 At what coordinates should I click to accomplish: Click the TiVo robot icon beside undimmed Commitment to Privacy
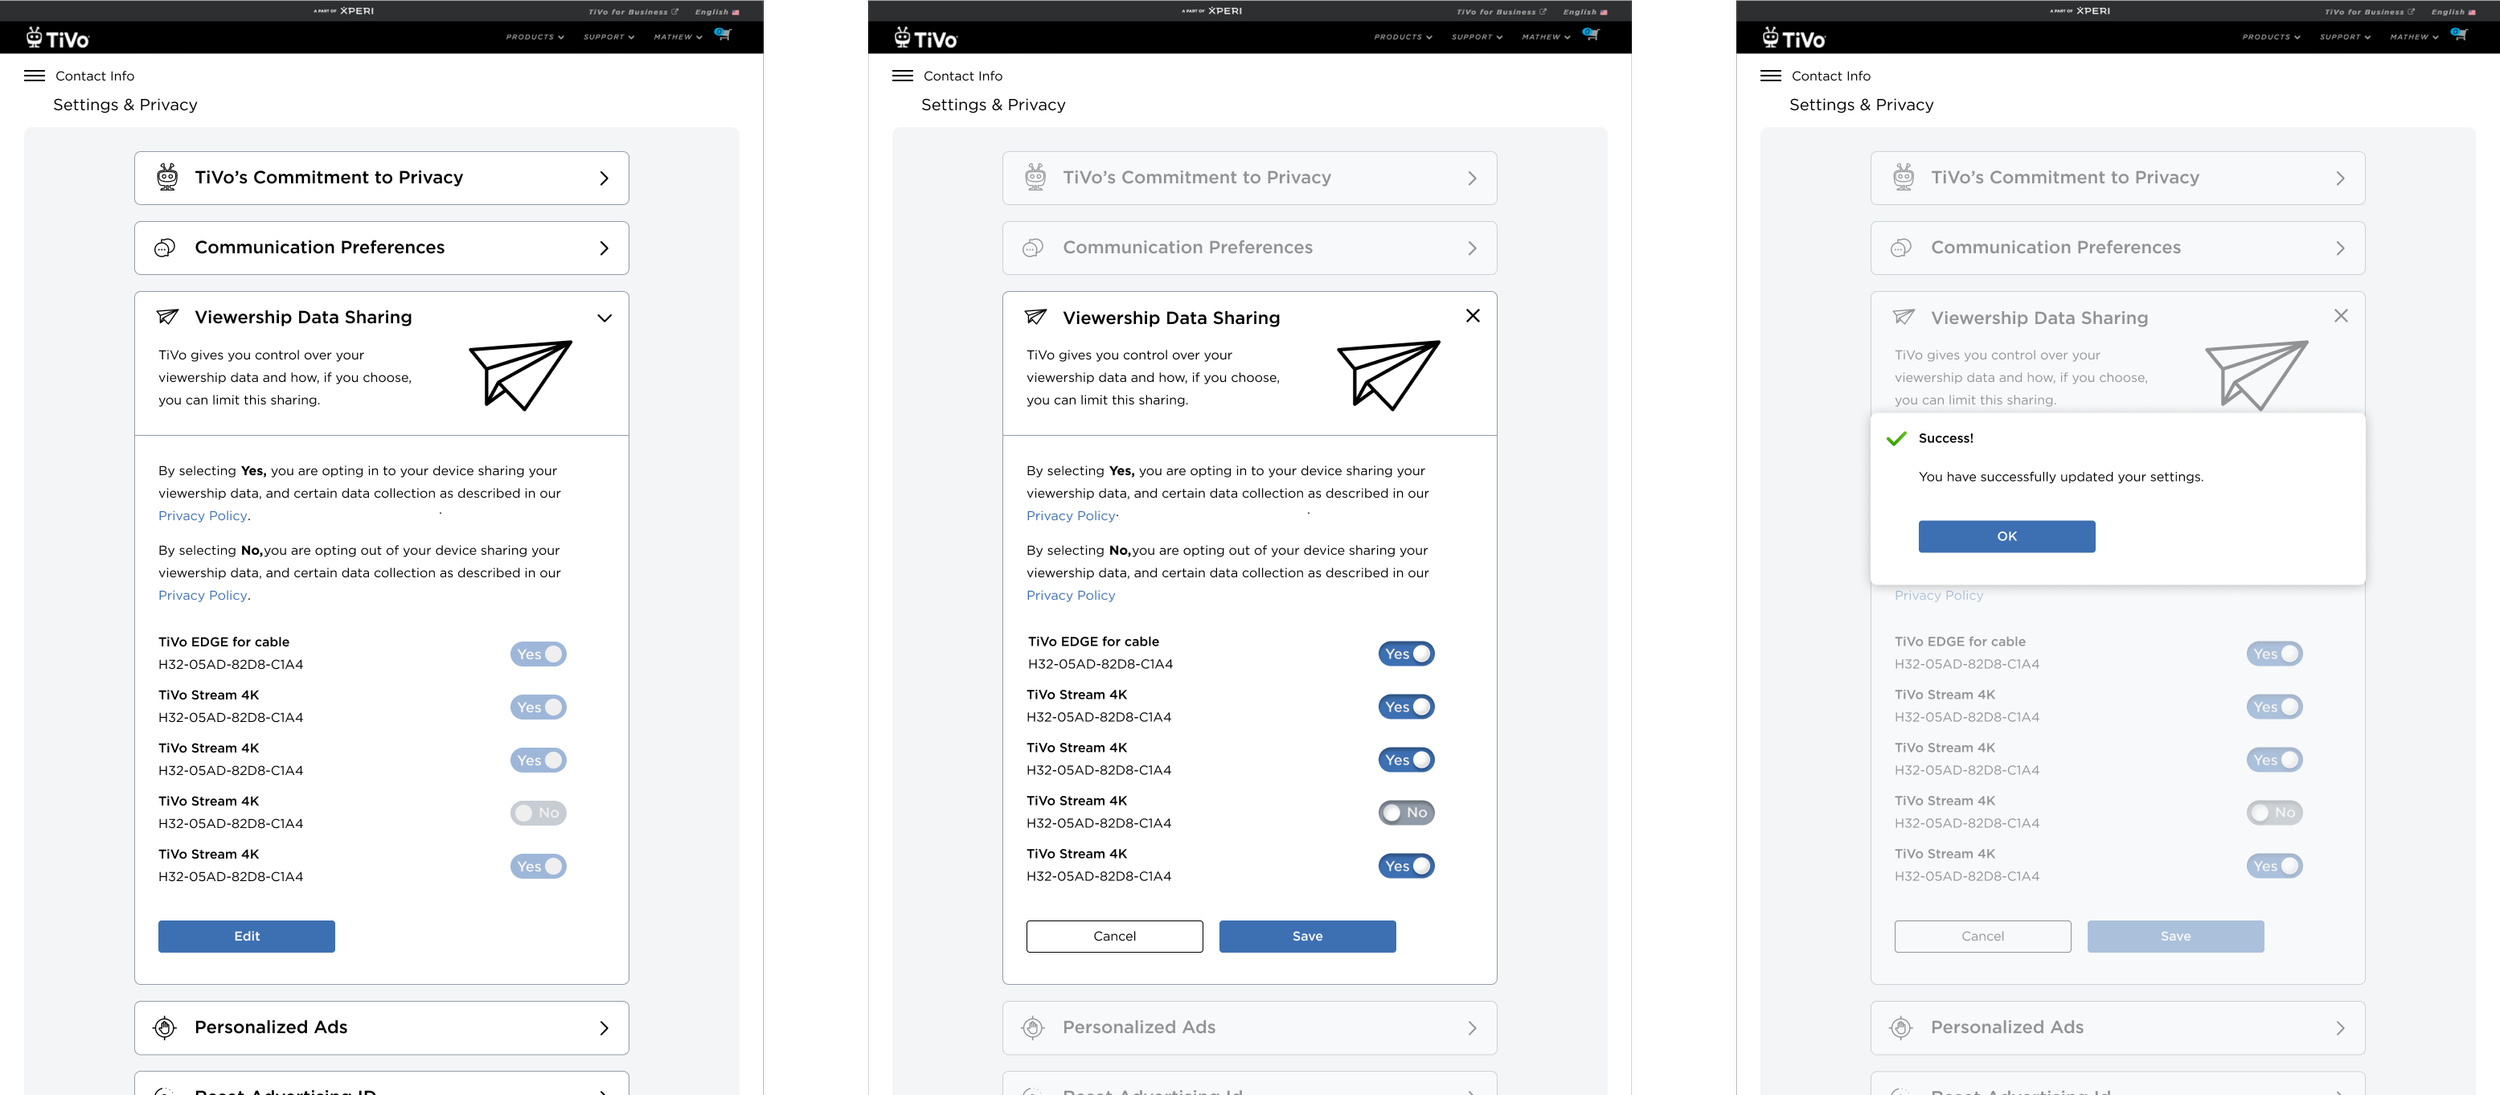pyautogui.click(x=167, y=177)
